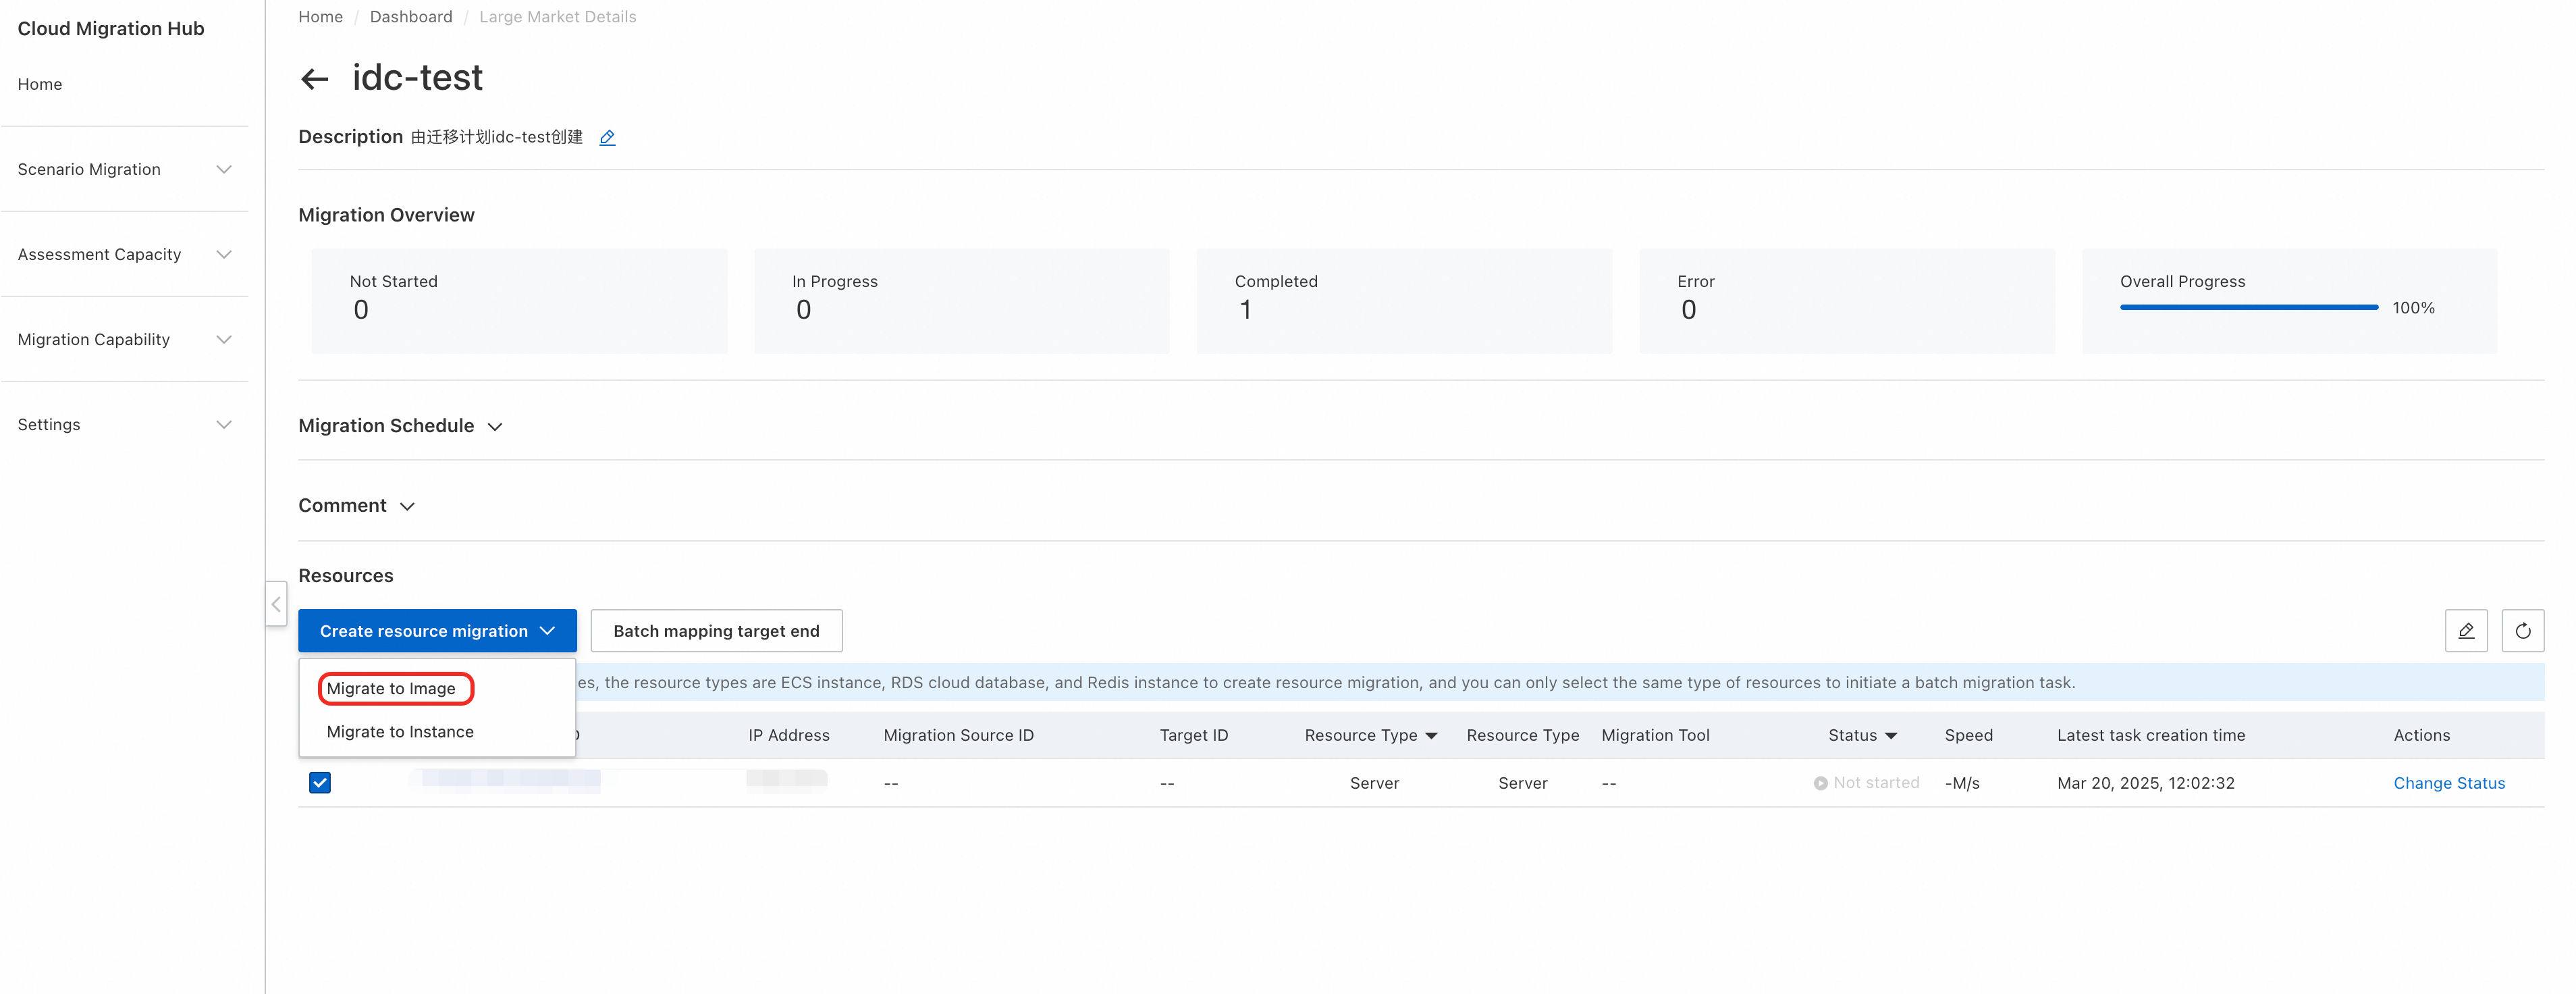Click the Resource Type filter arrow
Viewport: 2576px width, 994px height.
1431,736
